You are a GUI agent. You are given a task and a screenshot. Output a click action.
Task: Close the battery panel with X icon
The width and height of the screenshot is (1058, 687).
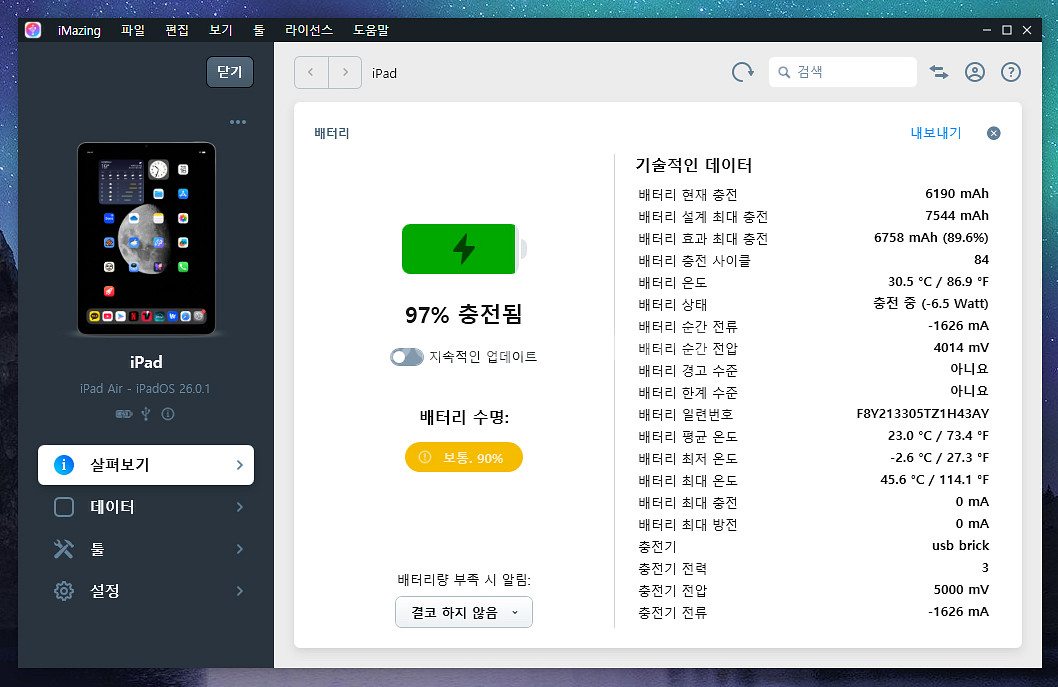[993, 133]
